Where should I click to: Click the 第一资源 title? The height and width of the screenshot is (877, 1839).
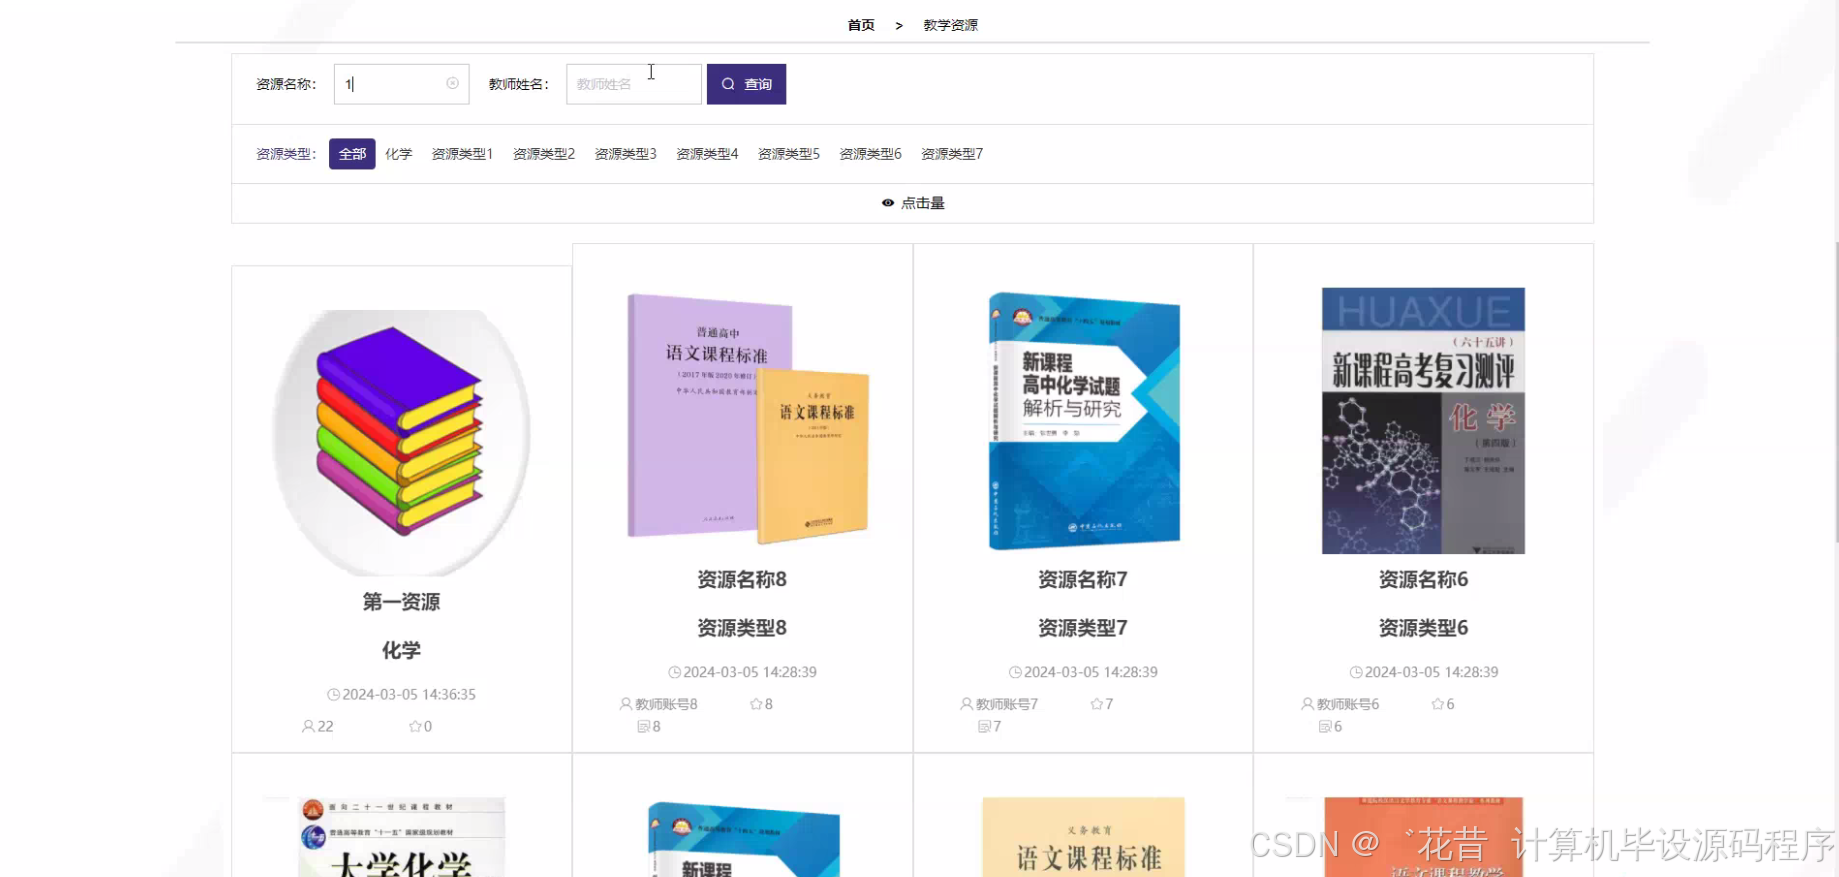[401, 602]
